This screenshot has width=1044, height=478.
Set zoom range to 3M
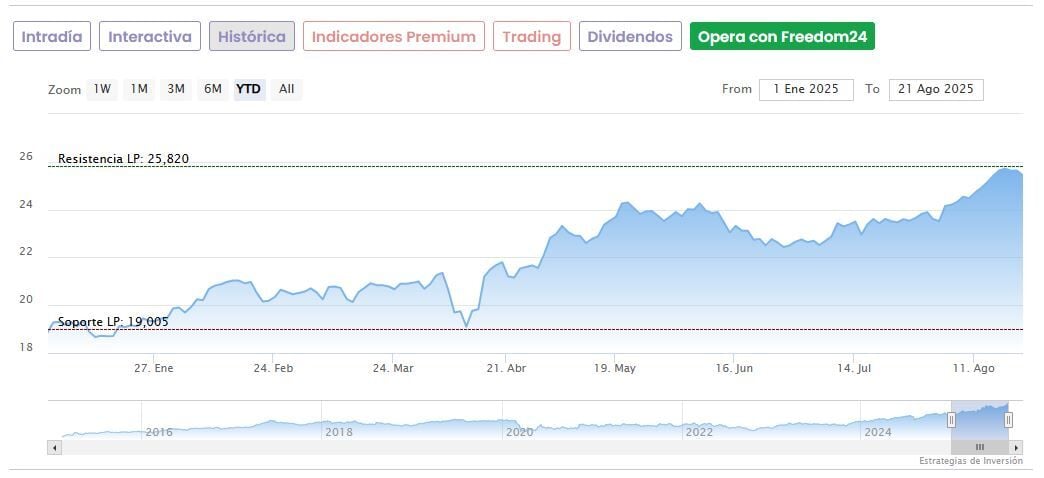coord(176,89)
